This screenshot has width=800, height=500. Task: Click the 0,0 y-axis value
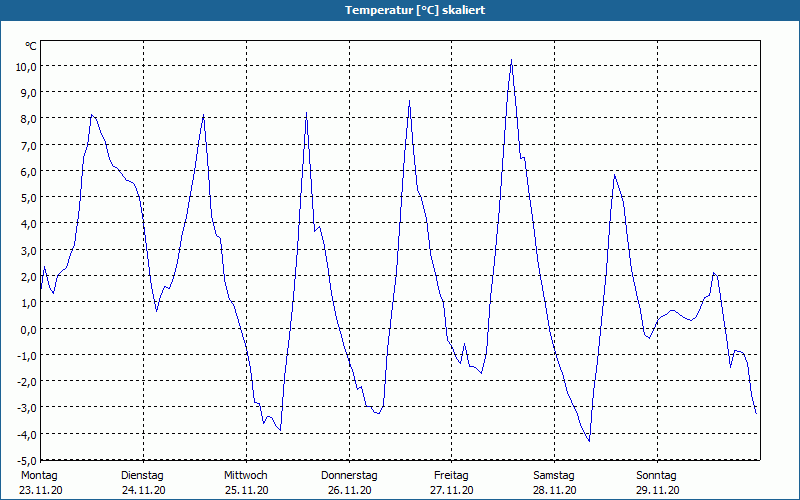pos(28,329)
